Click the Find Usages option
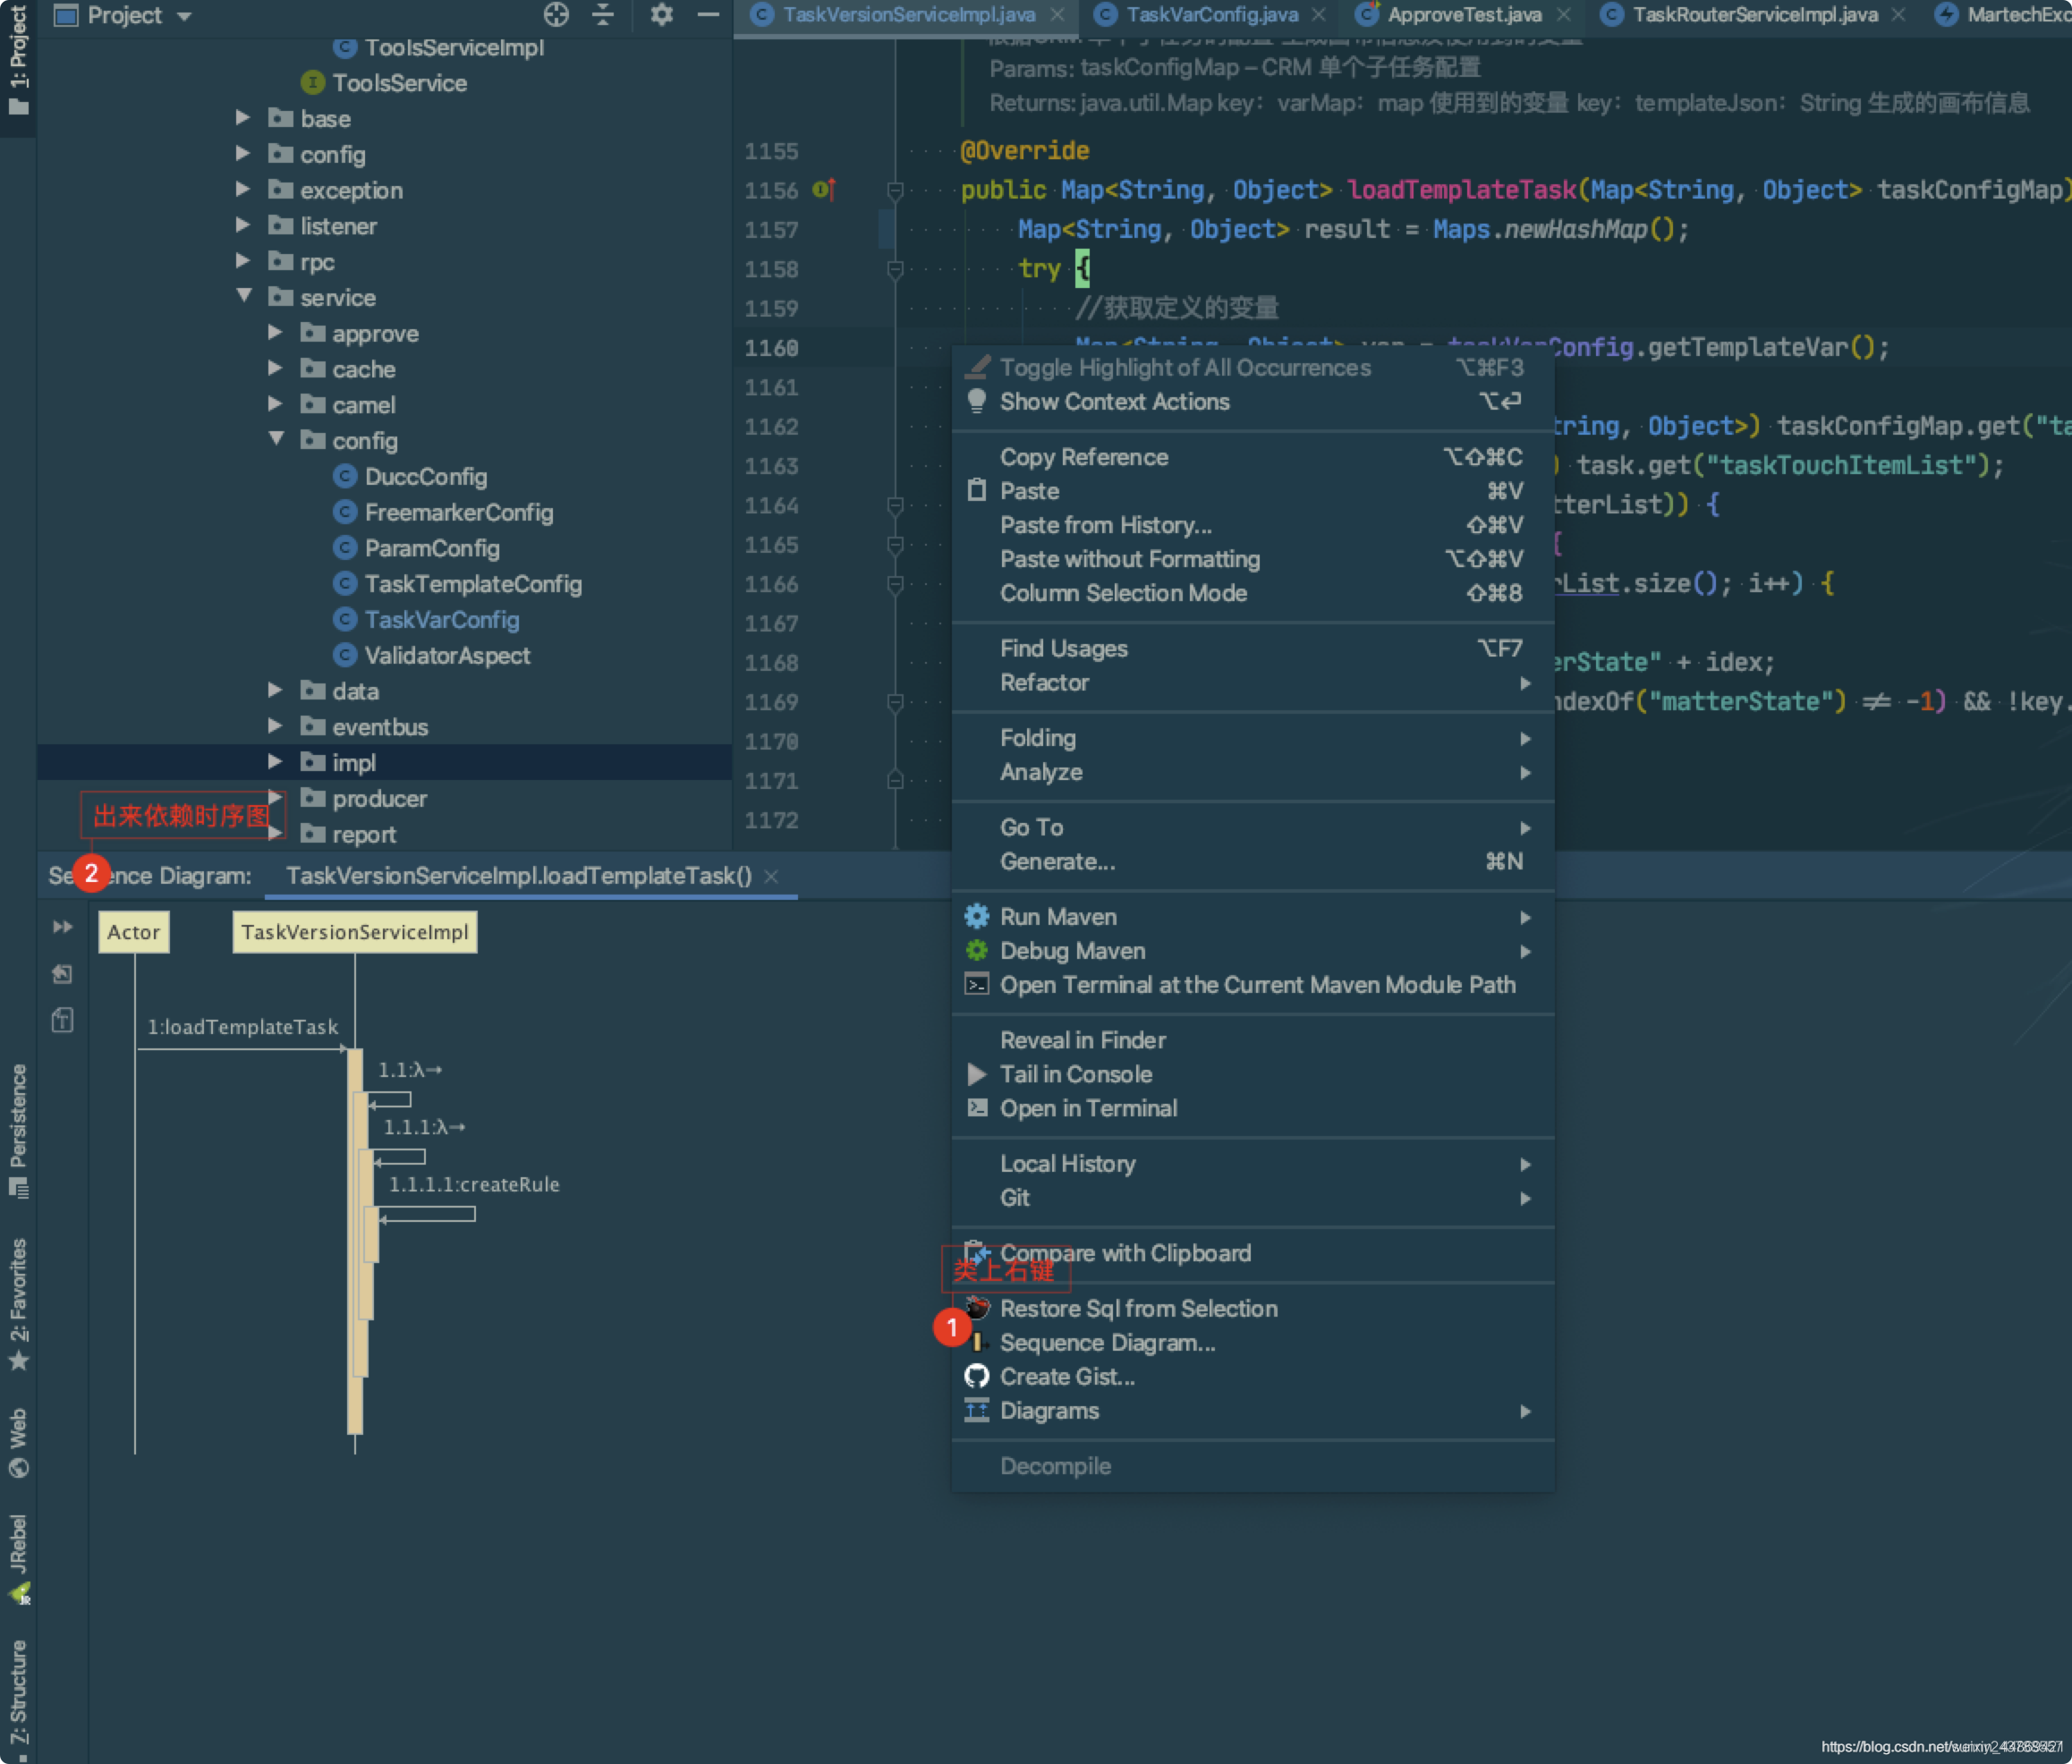 click(x=1062, y=649)
